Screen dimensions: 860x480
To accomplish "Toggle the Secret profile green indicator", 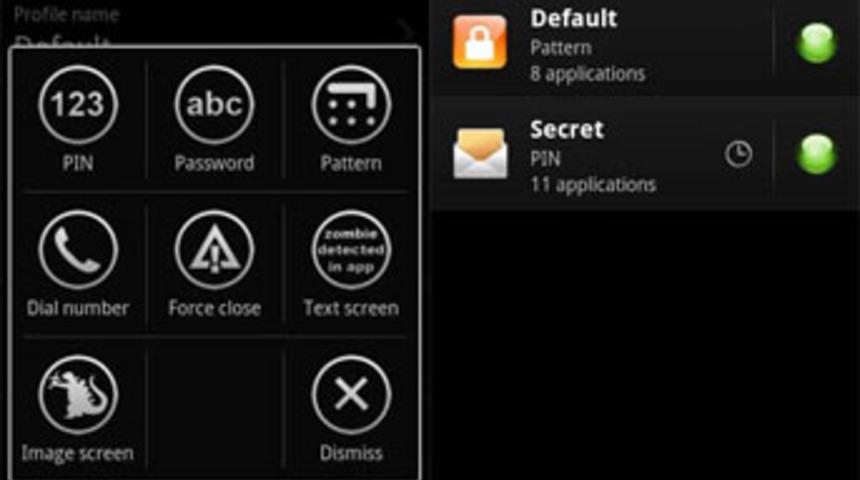I will [816, 154].
